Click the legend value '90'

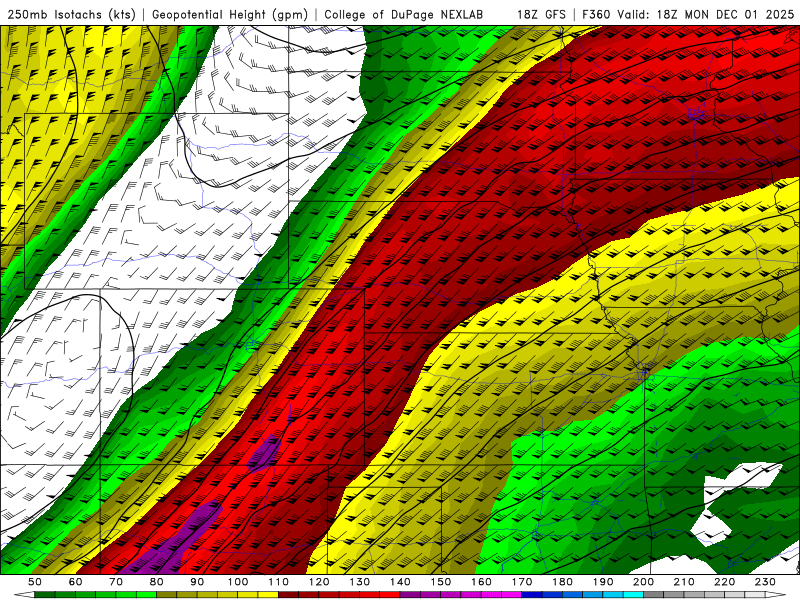[x=197, y=582]
